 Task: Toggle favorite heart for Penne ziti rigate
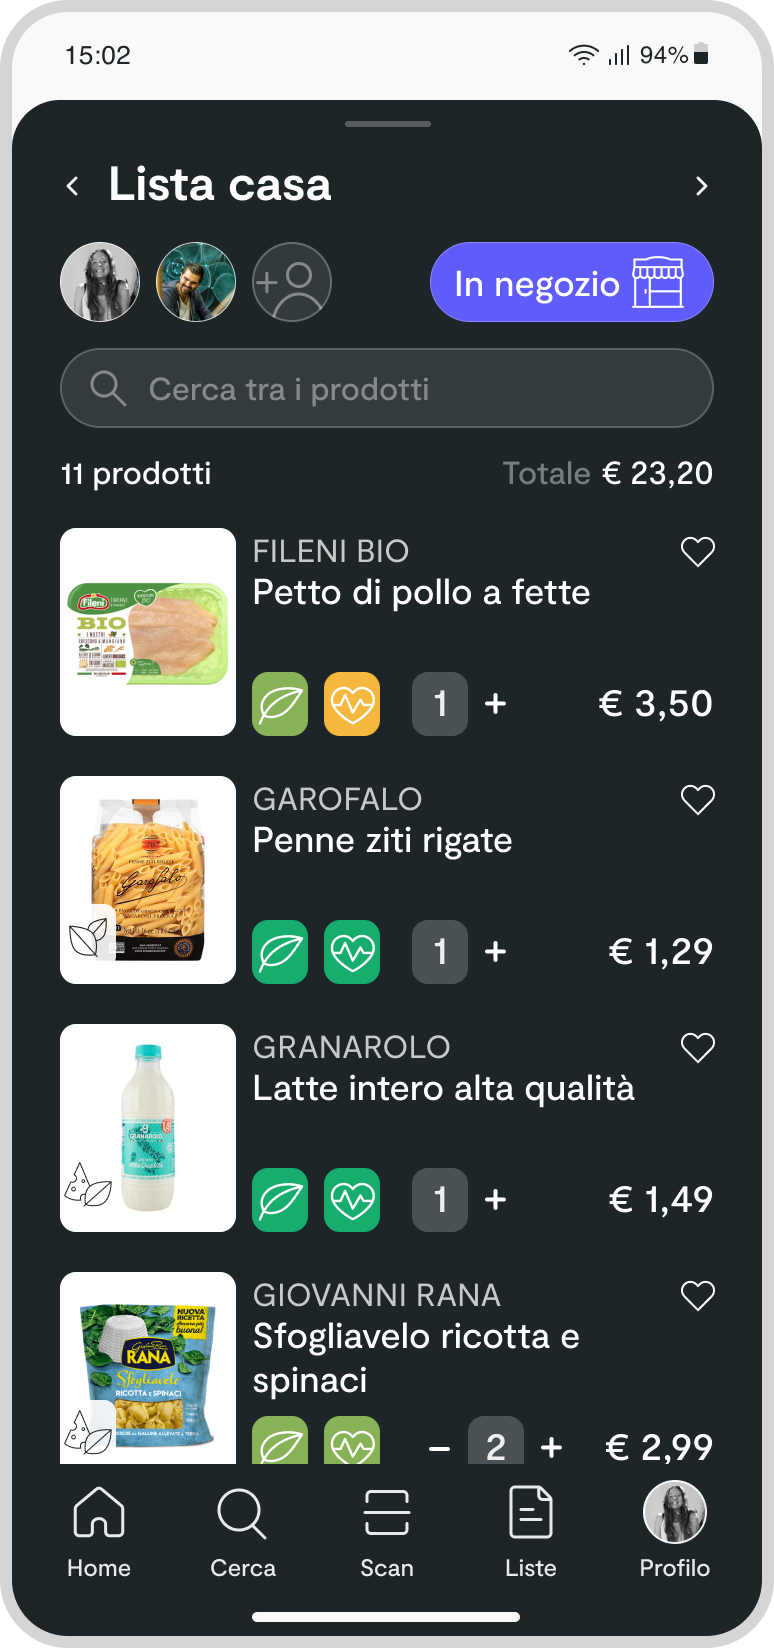point(698,799)
